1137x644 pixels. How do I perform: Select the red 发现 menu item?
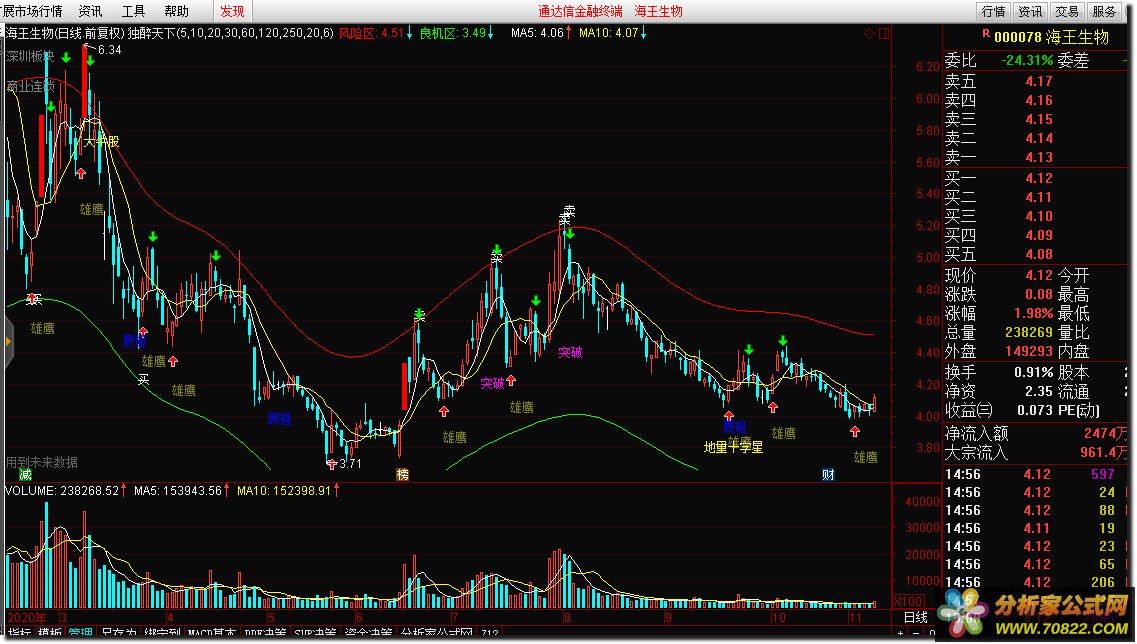(232, 11)
